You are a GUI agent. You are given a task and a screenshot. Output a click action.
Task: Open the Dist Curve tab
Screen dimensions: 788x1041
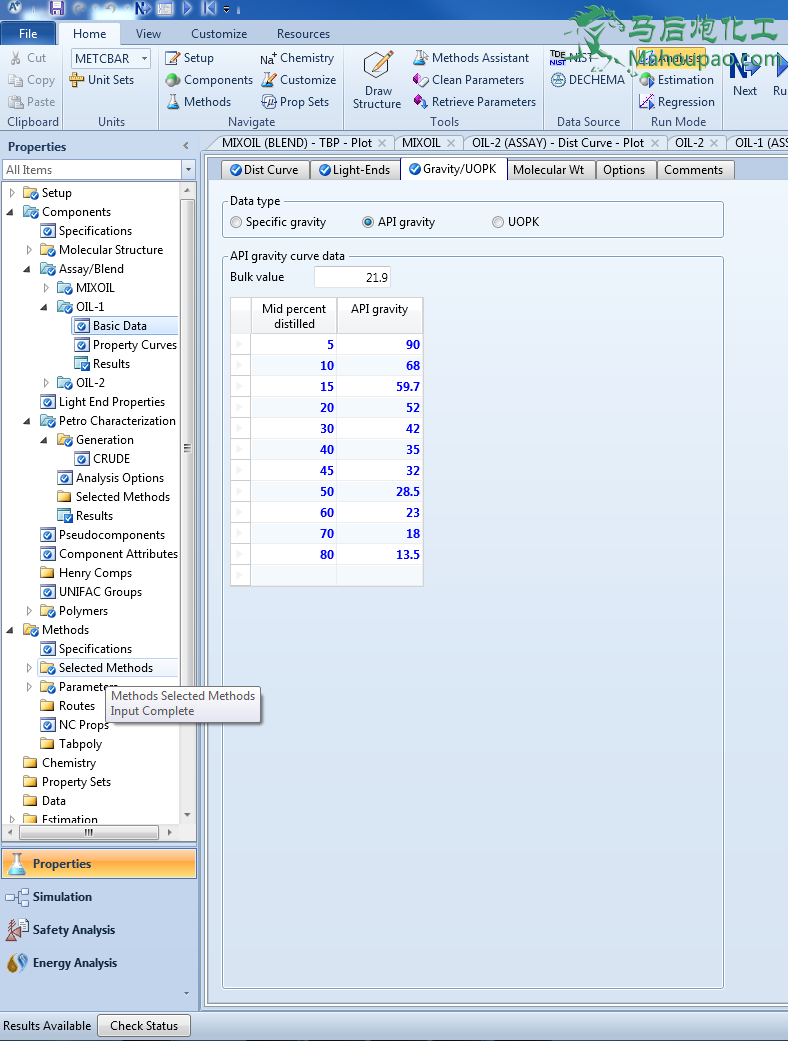point(265,170)
